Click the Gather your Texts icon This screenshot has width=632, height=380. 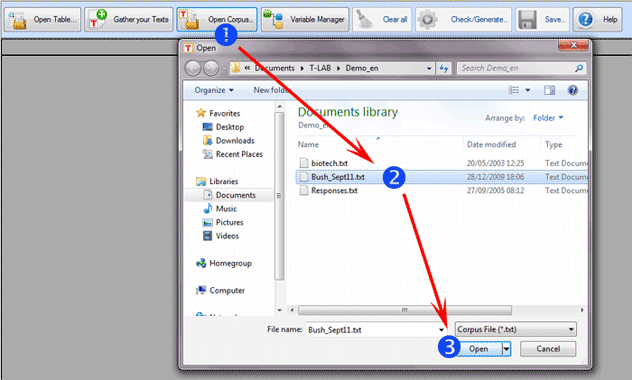click(x=98, y=19)
